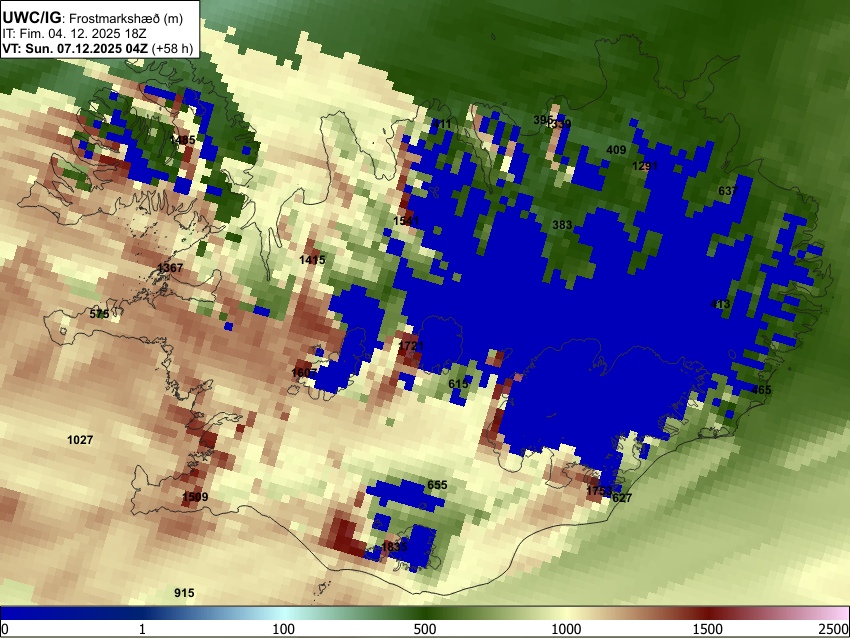Image resolution: width=850 pixels, height=638 pixels.
Task: Click the map value 1721
Action: (411, 346)
